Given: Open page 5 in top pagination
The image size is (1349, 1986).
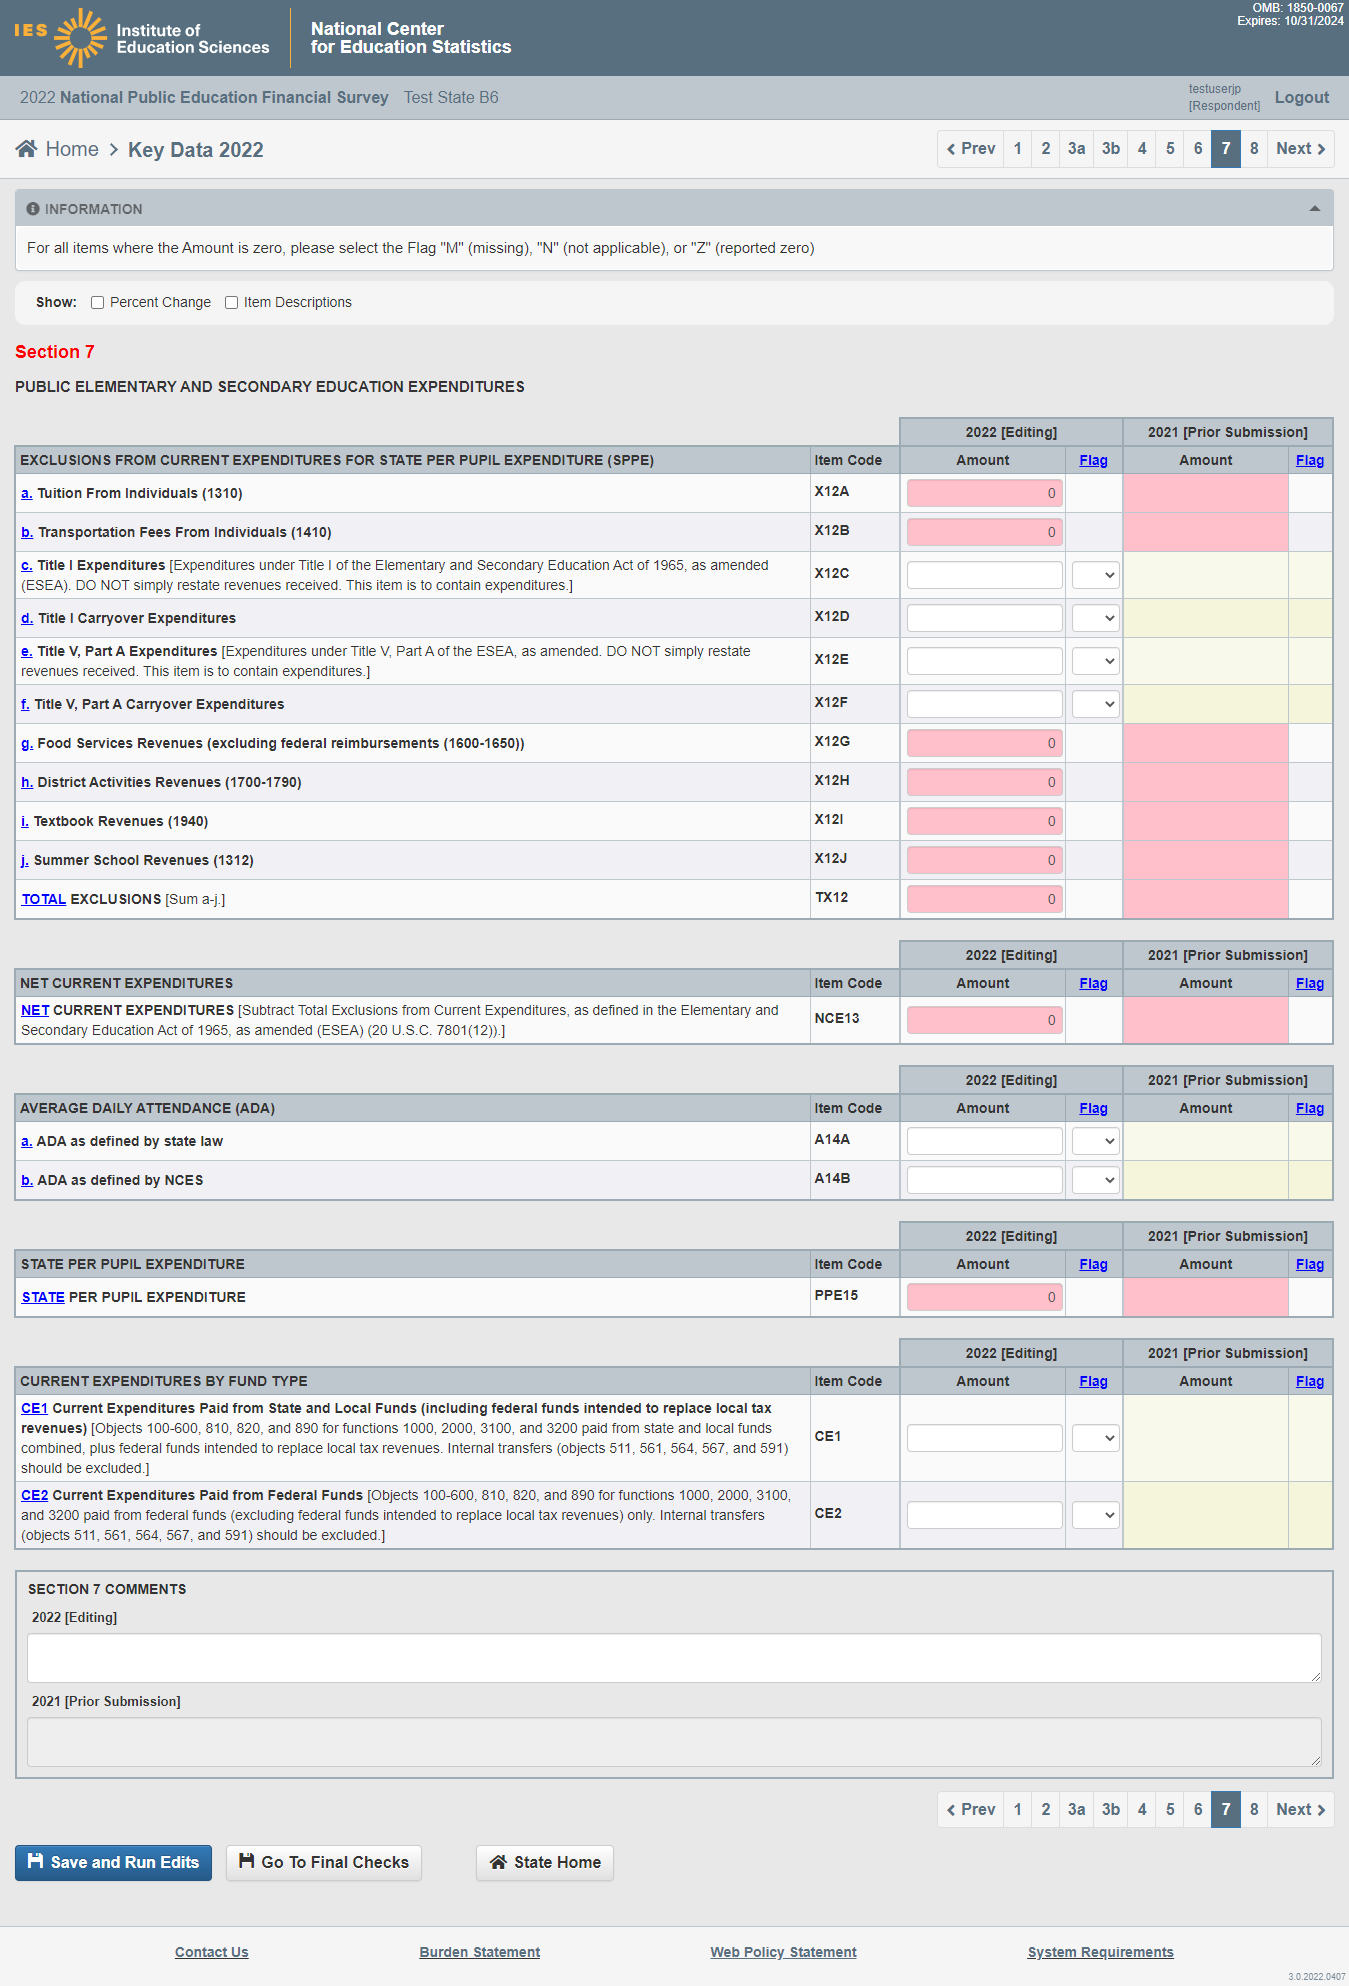Looking at the screenshot, I should pyautogui.click(x=1170, y=149).
